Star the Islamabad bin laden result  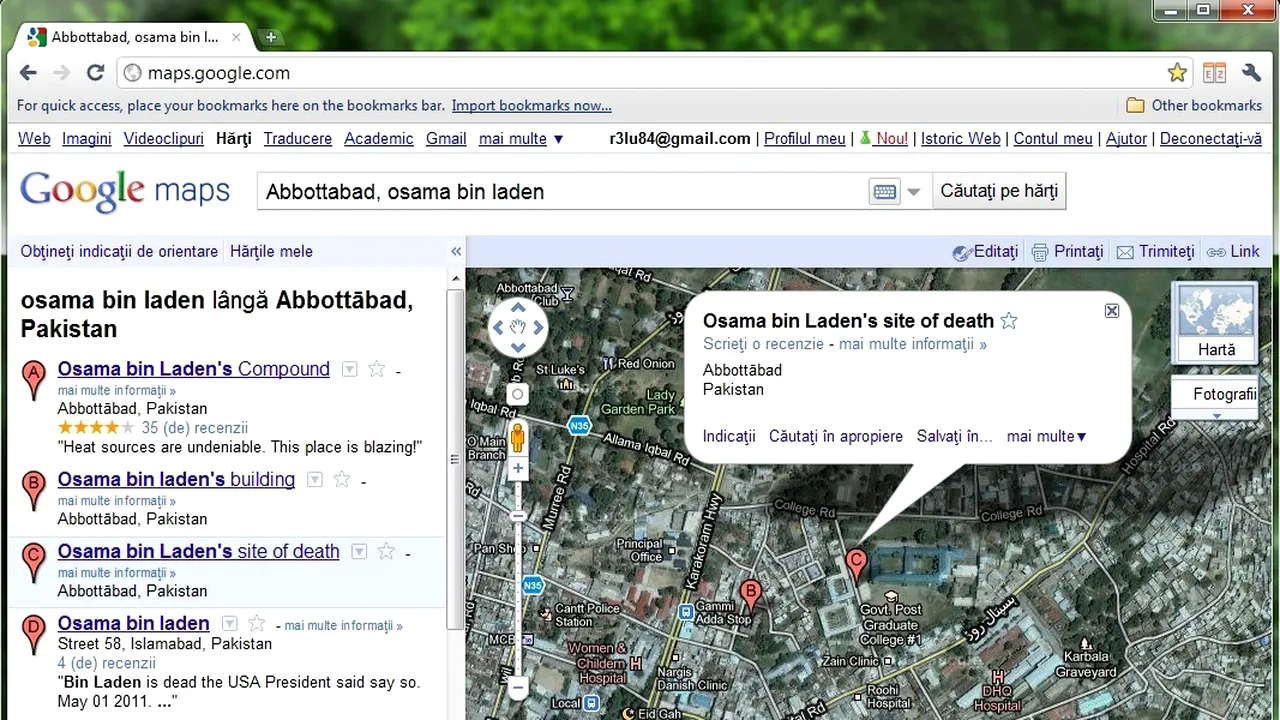pyautogui.click(x=257, y=623)
